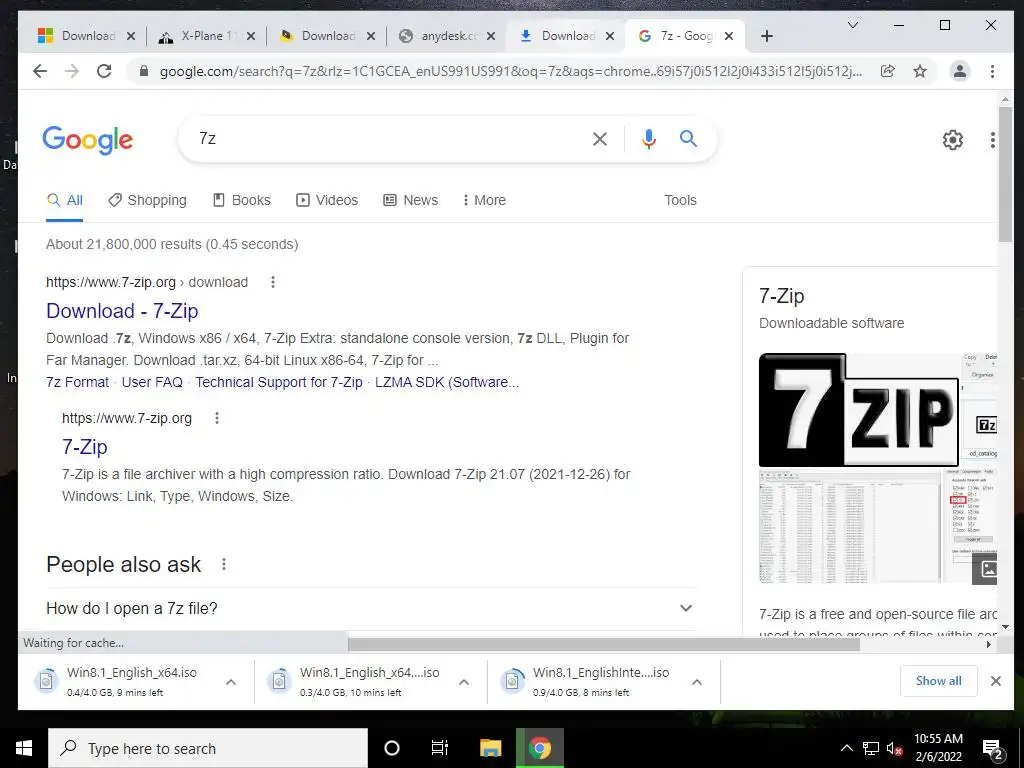Click the voice search microphone icon
Viewport: 1024px width, 768px height.
coord(648,138)
